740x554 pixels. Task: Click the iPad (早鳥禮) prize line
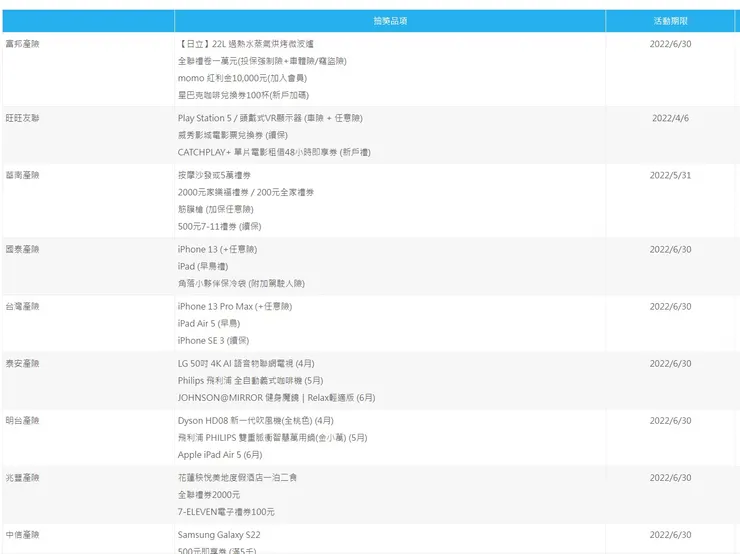pos(203,266)
